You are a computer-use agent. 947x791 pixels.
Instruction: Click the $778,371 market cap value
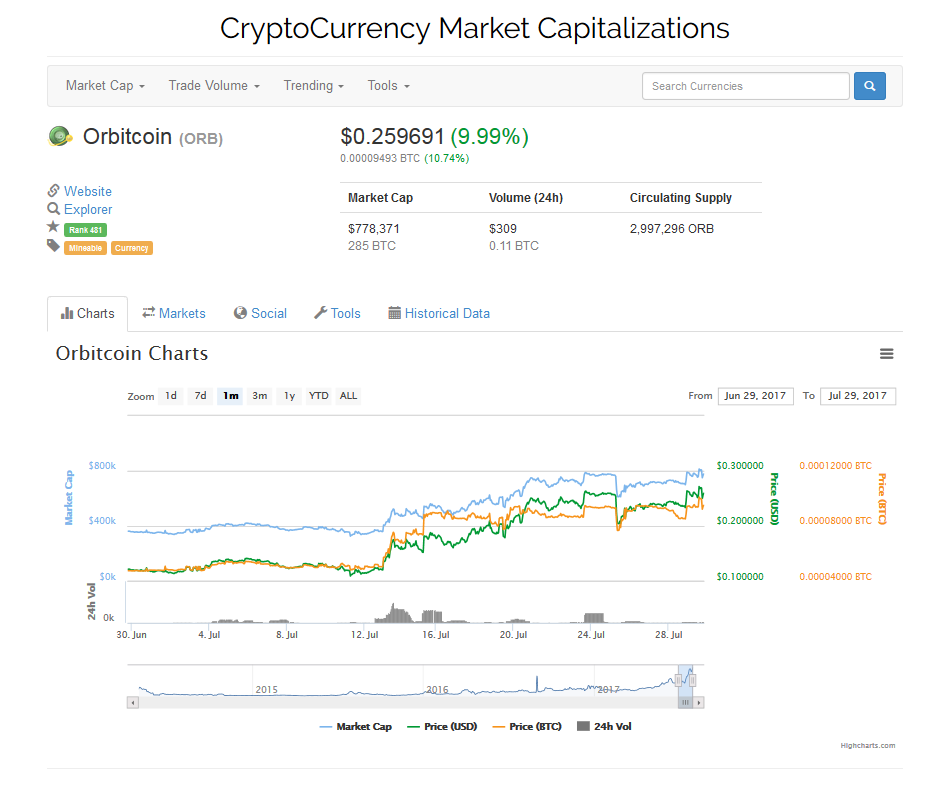(374, 229)
